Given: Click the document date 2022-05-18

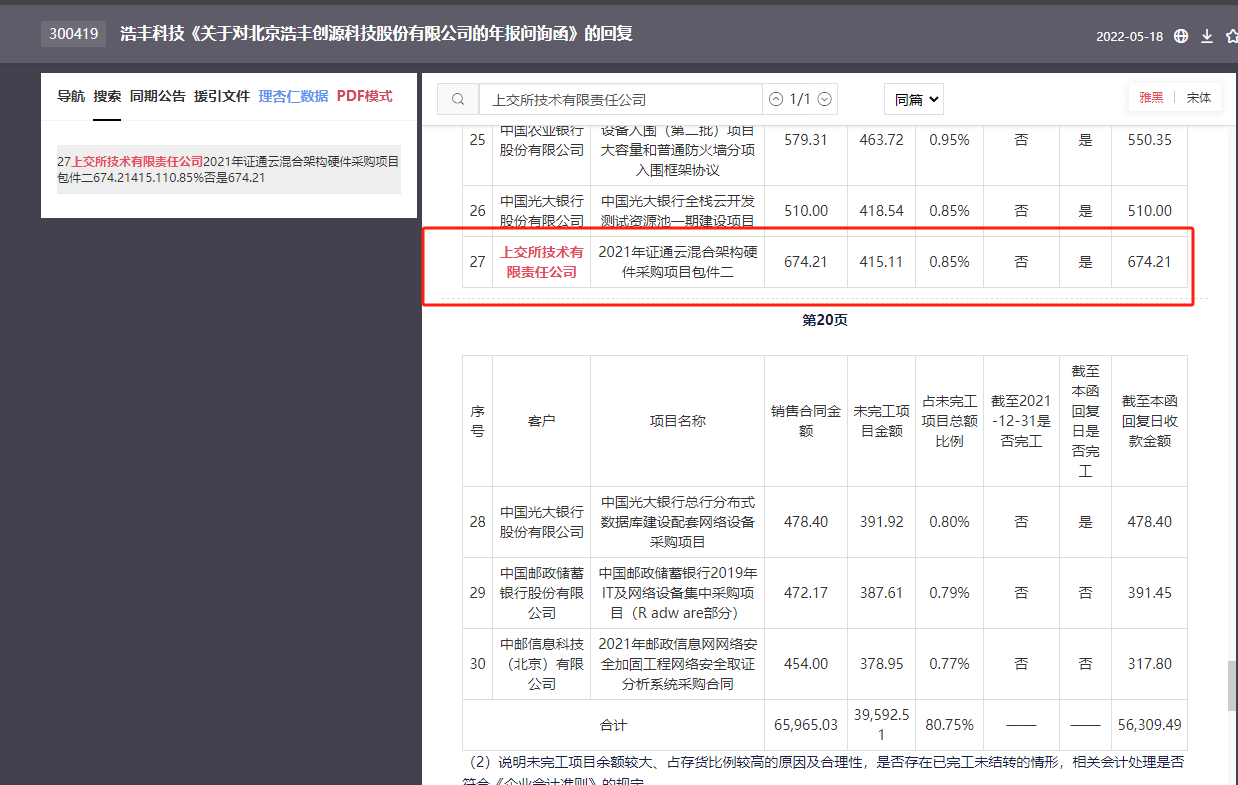Looking at the screenshot, I should (1129, 36).
